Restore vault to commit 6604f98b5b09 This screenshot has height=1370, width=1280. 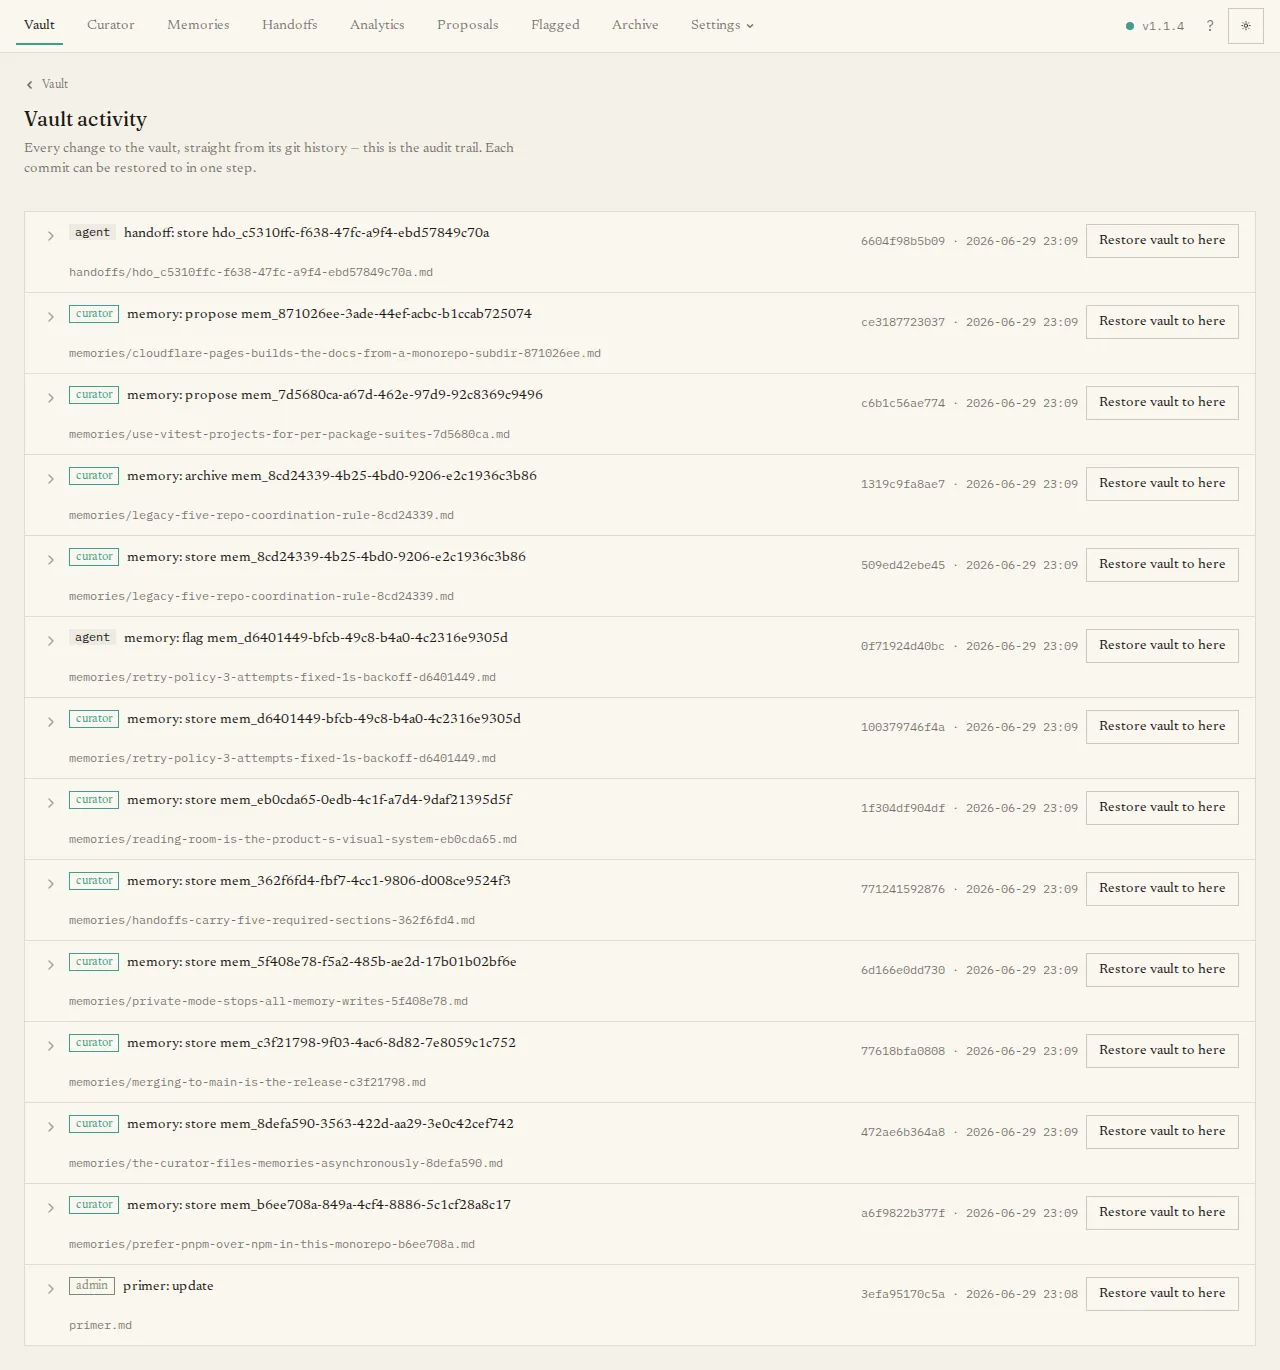[1162, 241]
